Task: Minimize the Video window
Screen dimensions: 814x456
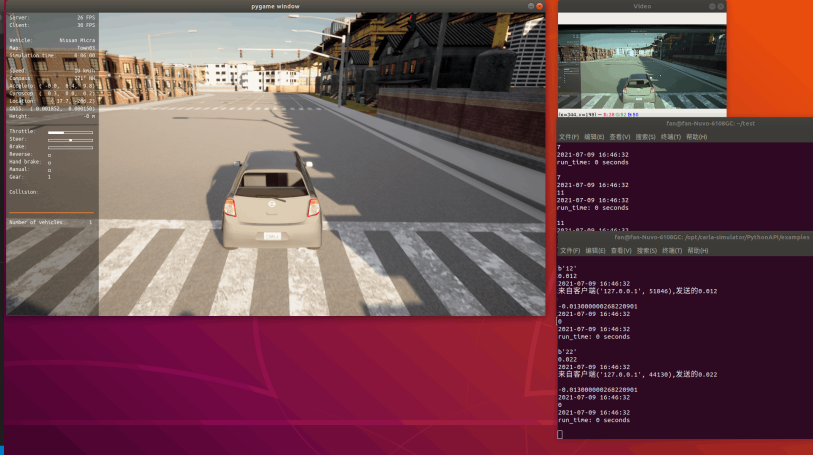Action: point(712,6)
